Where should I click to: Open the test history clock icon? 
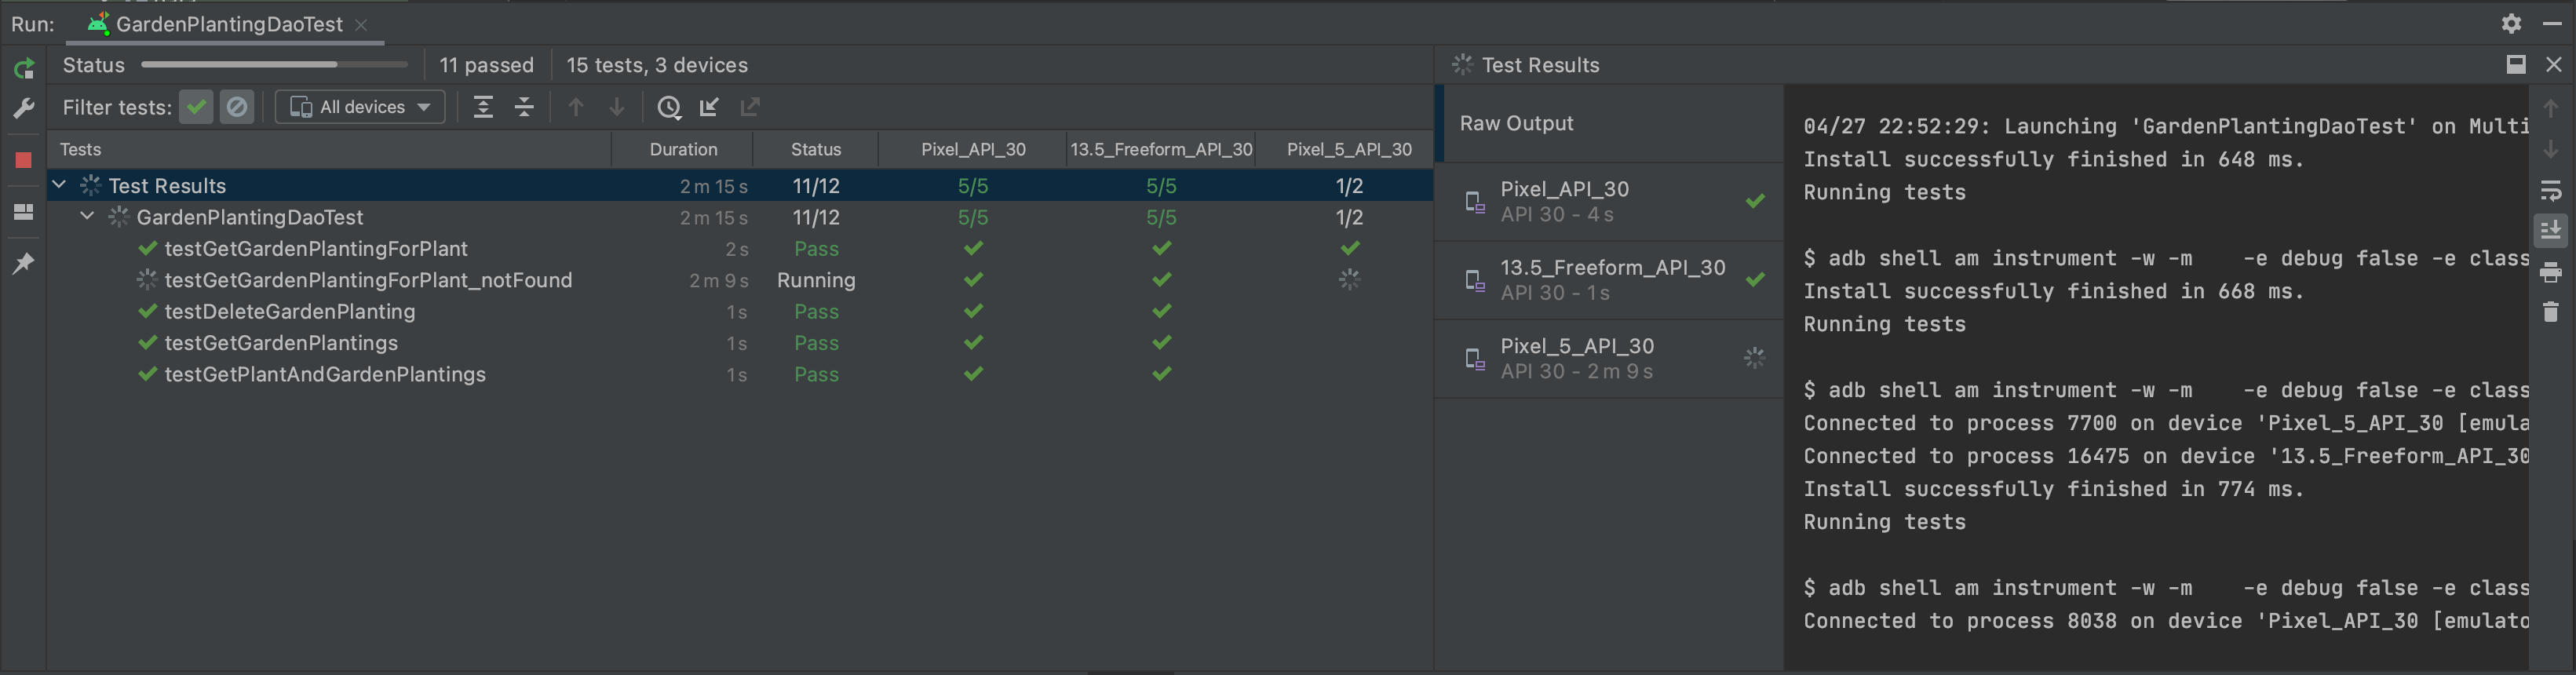(669, 107)
